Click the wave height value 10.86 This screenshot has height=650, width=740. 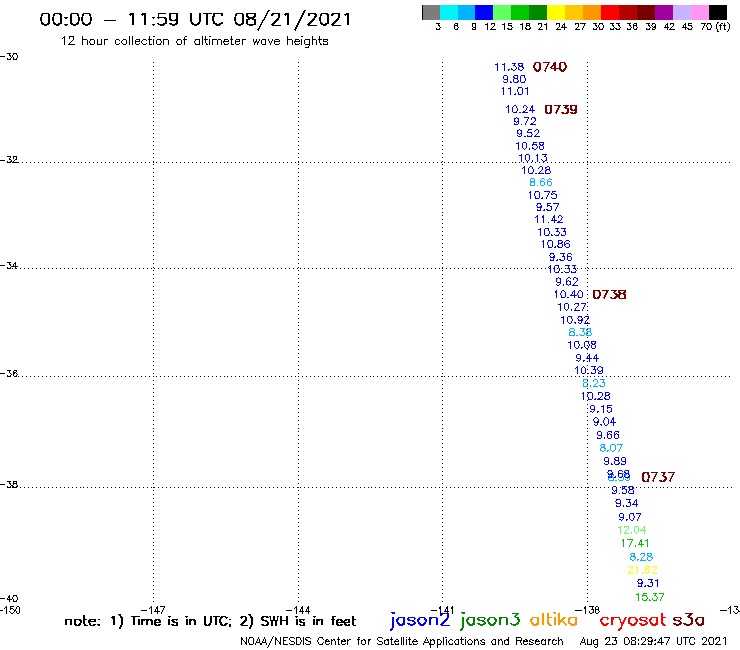click(x=555, y=245)
